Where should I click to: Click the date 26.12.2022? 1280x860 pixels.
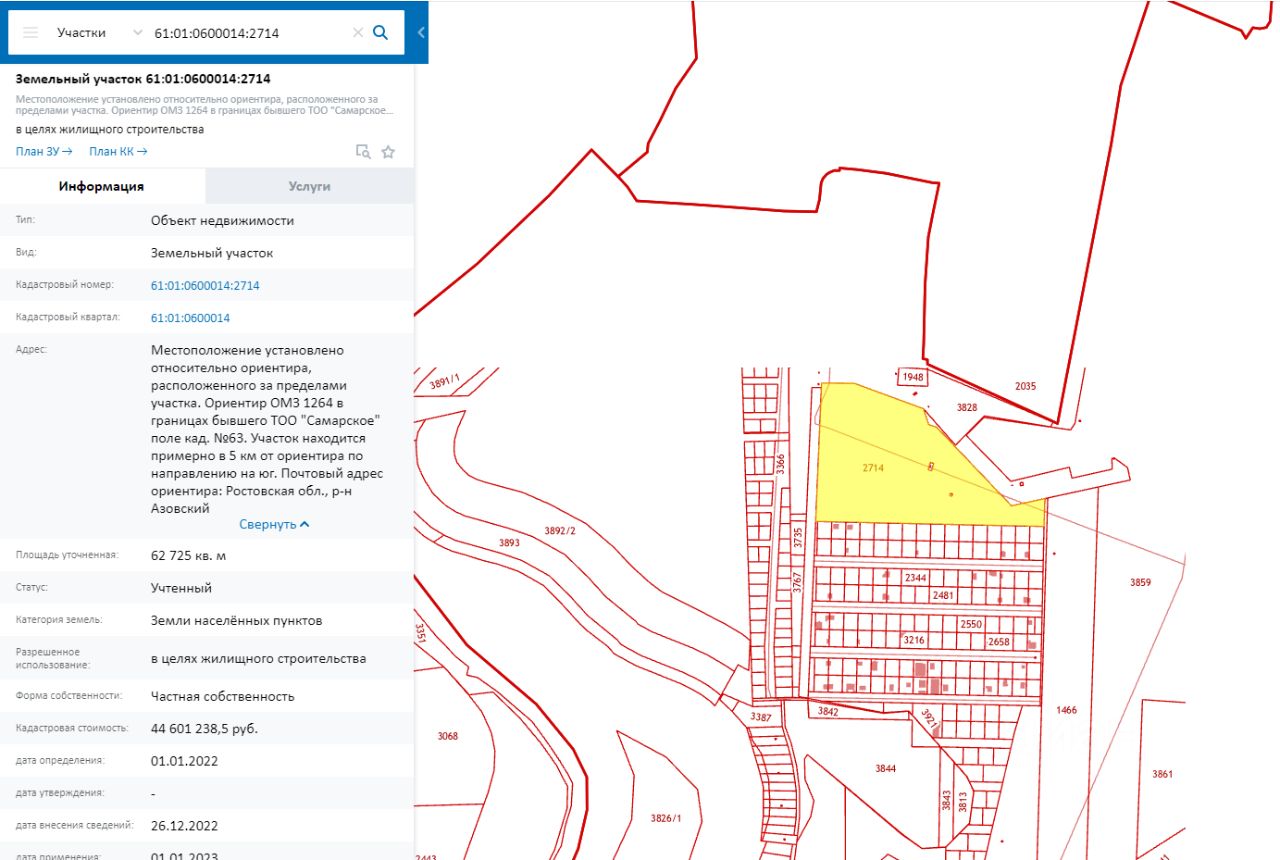pos(184,826)
